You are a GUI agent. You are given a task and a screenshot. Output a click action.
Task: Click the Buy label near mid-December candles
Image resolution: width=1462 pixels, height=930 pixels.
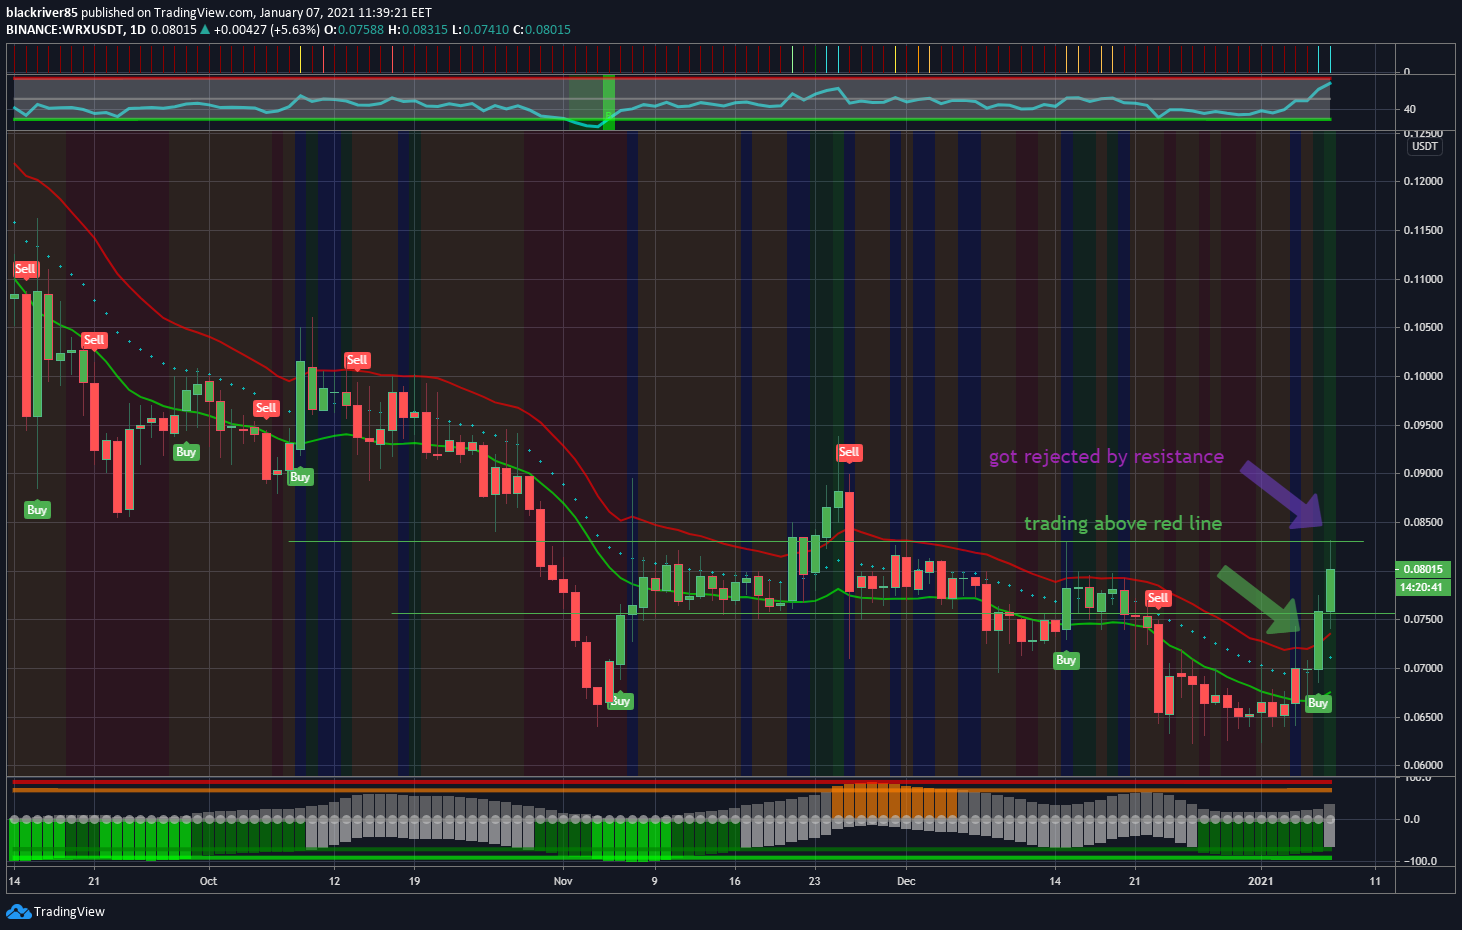pyautogui.click(x=1066, y=660)
